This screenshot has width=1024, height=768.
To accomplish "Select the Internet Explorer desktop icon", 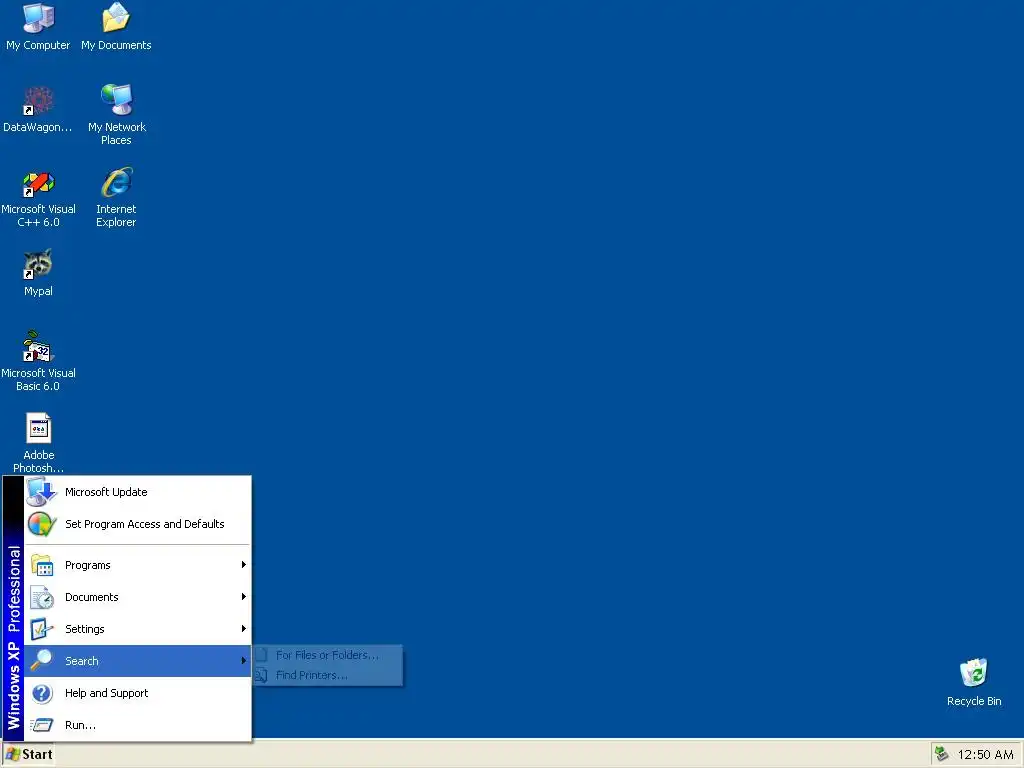I will point(116,182).
